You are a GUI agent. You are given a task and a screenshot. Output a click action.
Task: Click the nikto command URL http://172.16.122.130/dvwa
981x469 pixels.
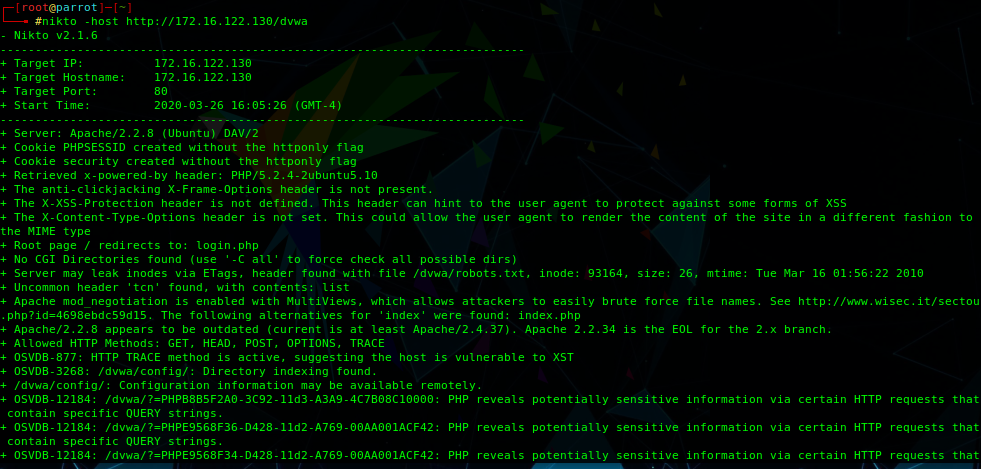click(216, 21)
